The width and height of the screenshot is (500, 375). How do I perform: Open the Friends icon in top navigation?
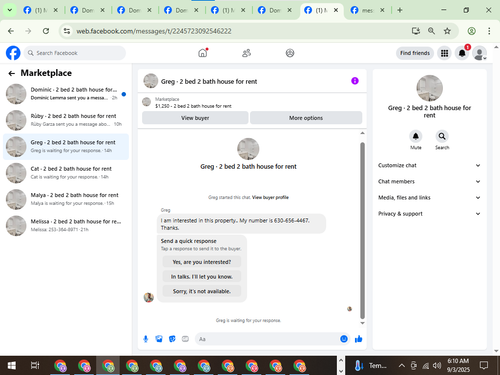click(x=246, y=53)
